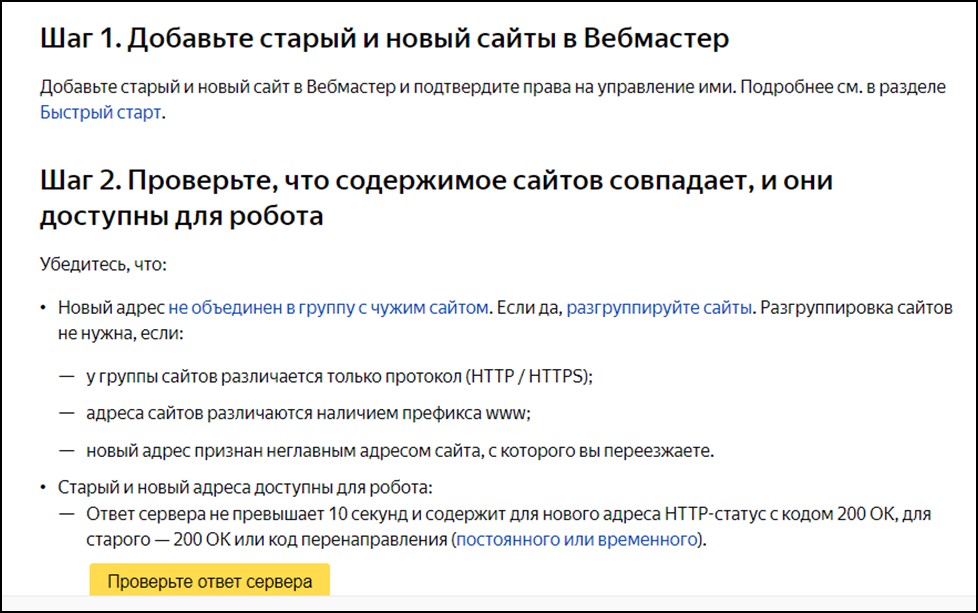The image size is (978, 613).
Task: Select the item «новый адрес признан неглавным адресом сайта»
Action: coord(400,450)
